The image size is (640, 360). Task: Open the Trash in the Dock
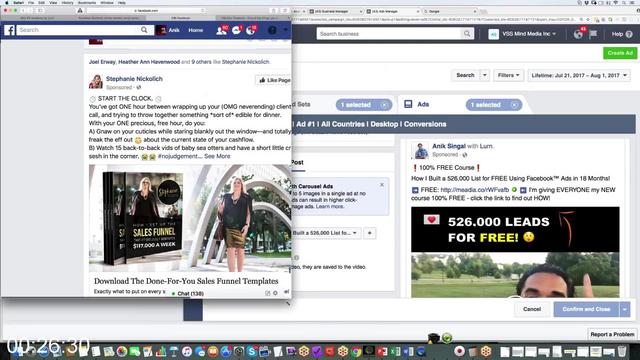(622, 351)
